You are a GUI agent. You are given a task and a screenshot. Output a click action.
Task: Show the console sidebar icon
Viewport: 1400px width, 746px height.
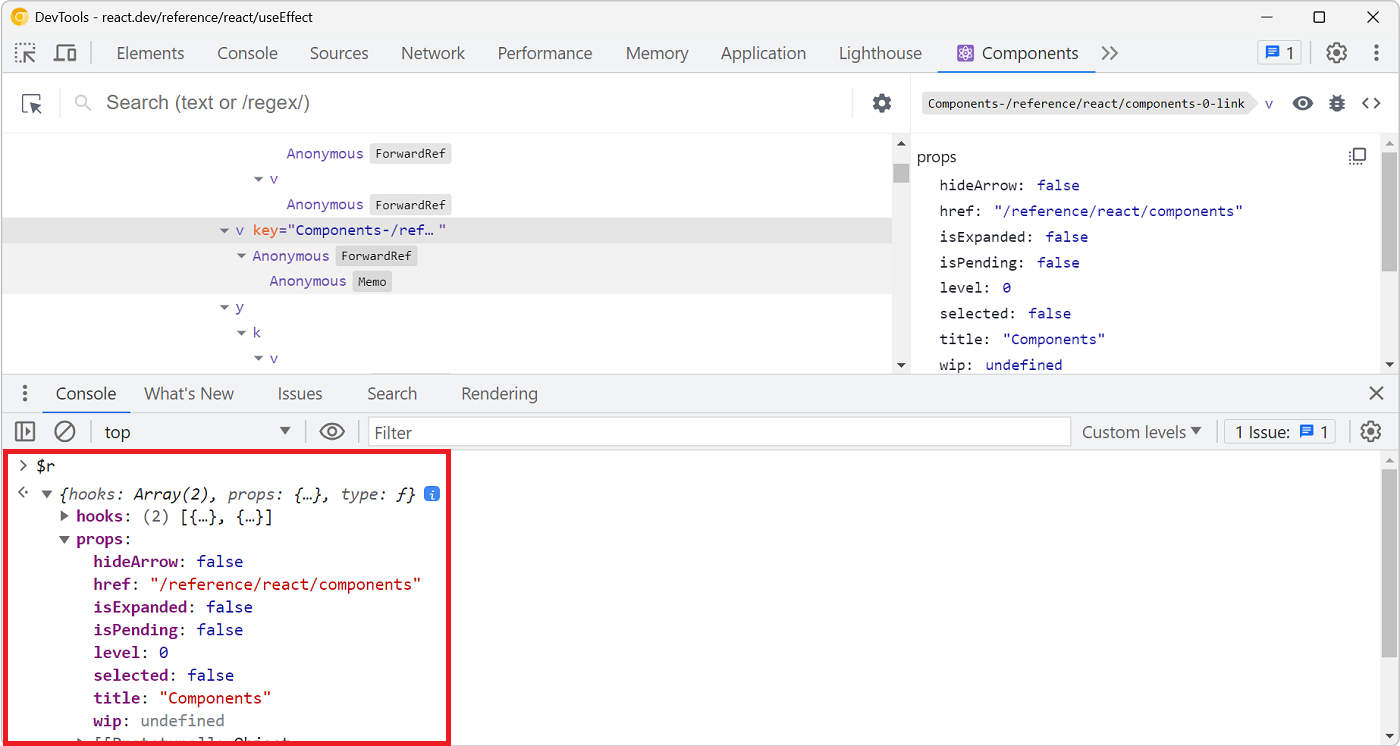(25, 432)
